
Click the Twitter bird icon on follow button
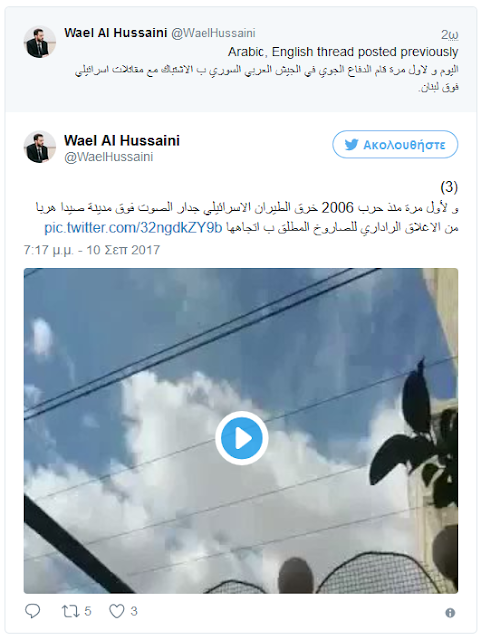point(351,144)
